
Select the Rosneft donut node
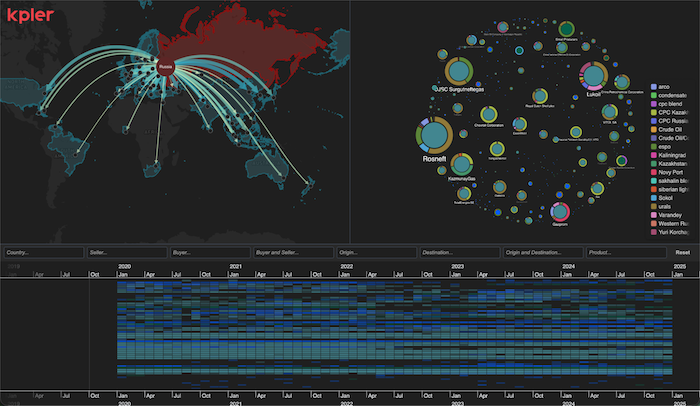point(434,135)
